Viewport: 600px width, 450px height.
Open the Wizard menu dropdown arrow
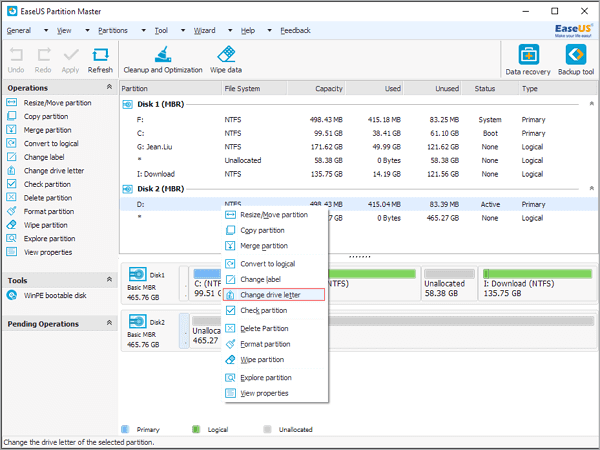(230, 30)
